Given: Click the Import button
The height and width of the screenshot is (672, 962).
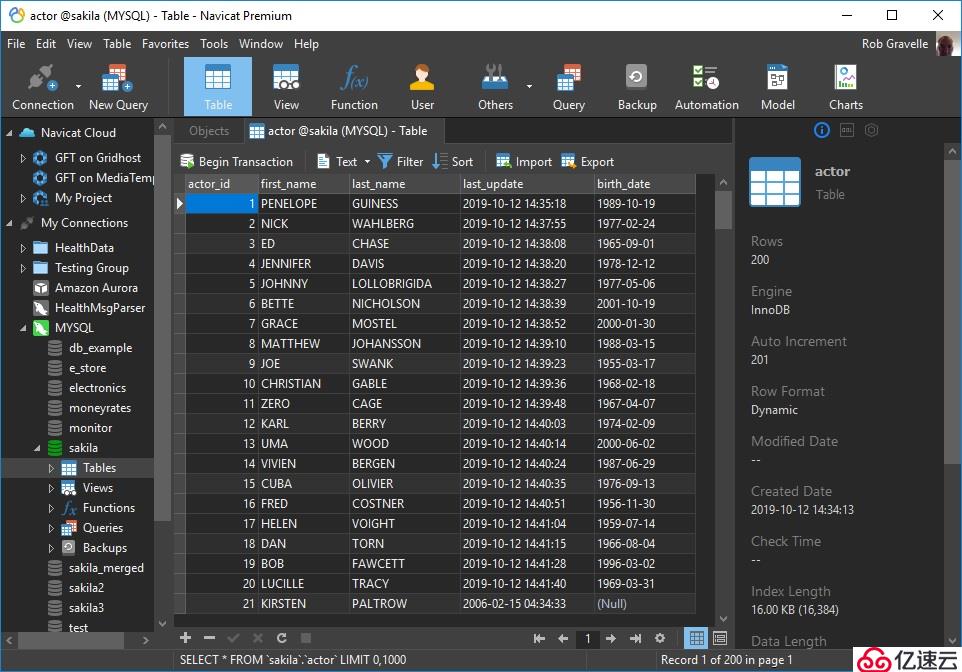Looking at the screenshot, I should [524, 161].
